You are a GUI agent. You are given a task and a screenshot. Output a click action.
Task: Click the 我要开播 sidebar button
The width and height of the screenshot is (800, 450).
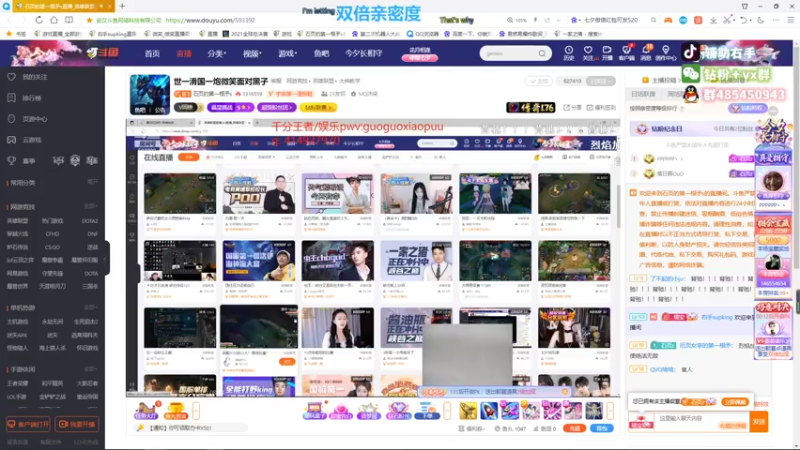77,424
